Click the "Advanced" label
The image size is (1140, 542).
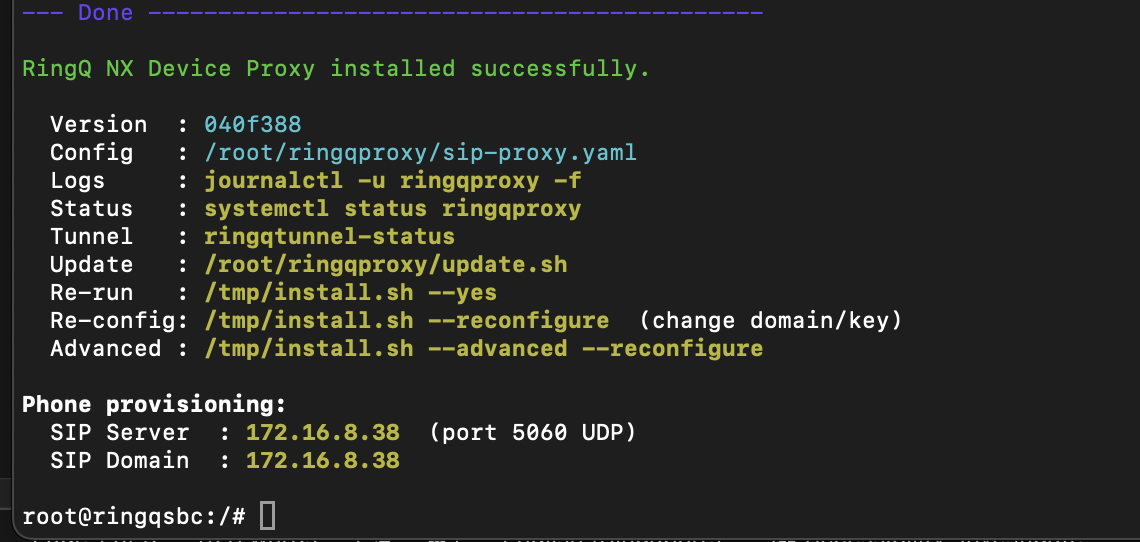click(x=105, y=348)
